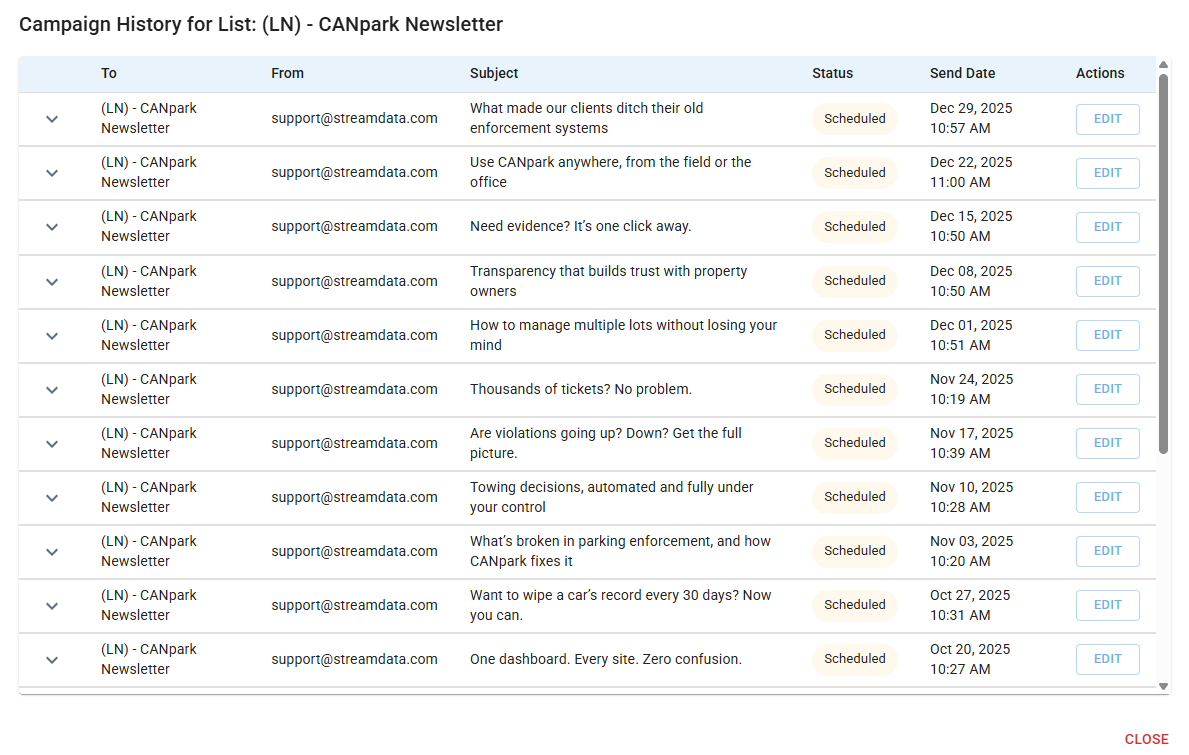Edit the 'Transparency that builds trust' campaign
The image size is (1189, 755).
tap(1107, 281)
